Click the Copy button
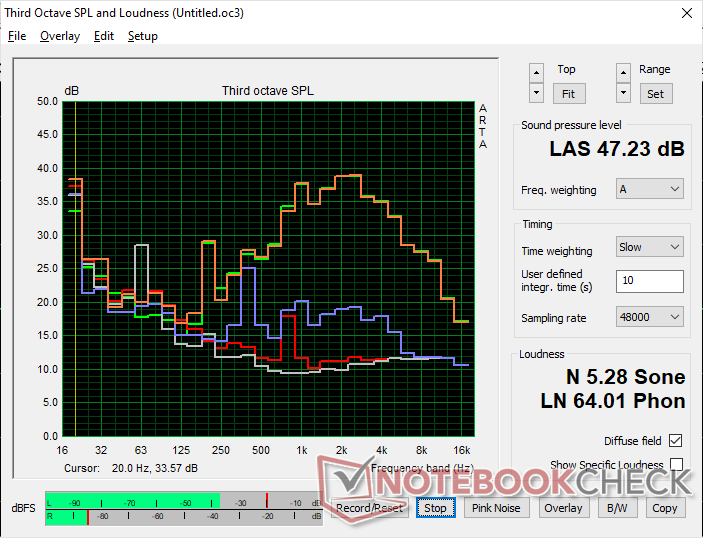703x538 pixels. click(665, 508)
